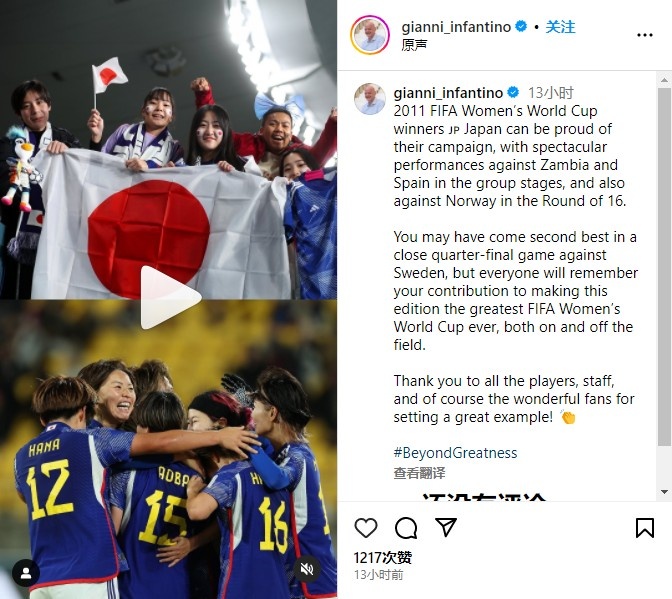Click the caption scrollbar thumb

pyautogui.click(x=664, y=267)
